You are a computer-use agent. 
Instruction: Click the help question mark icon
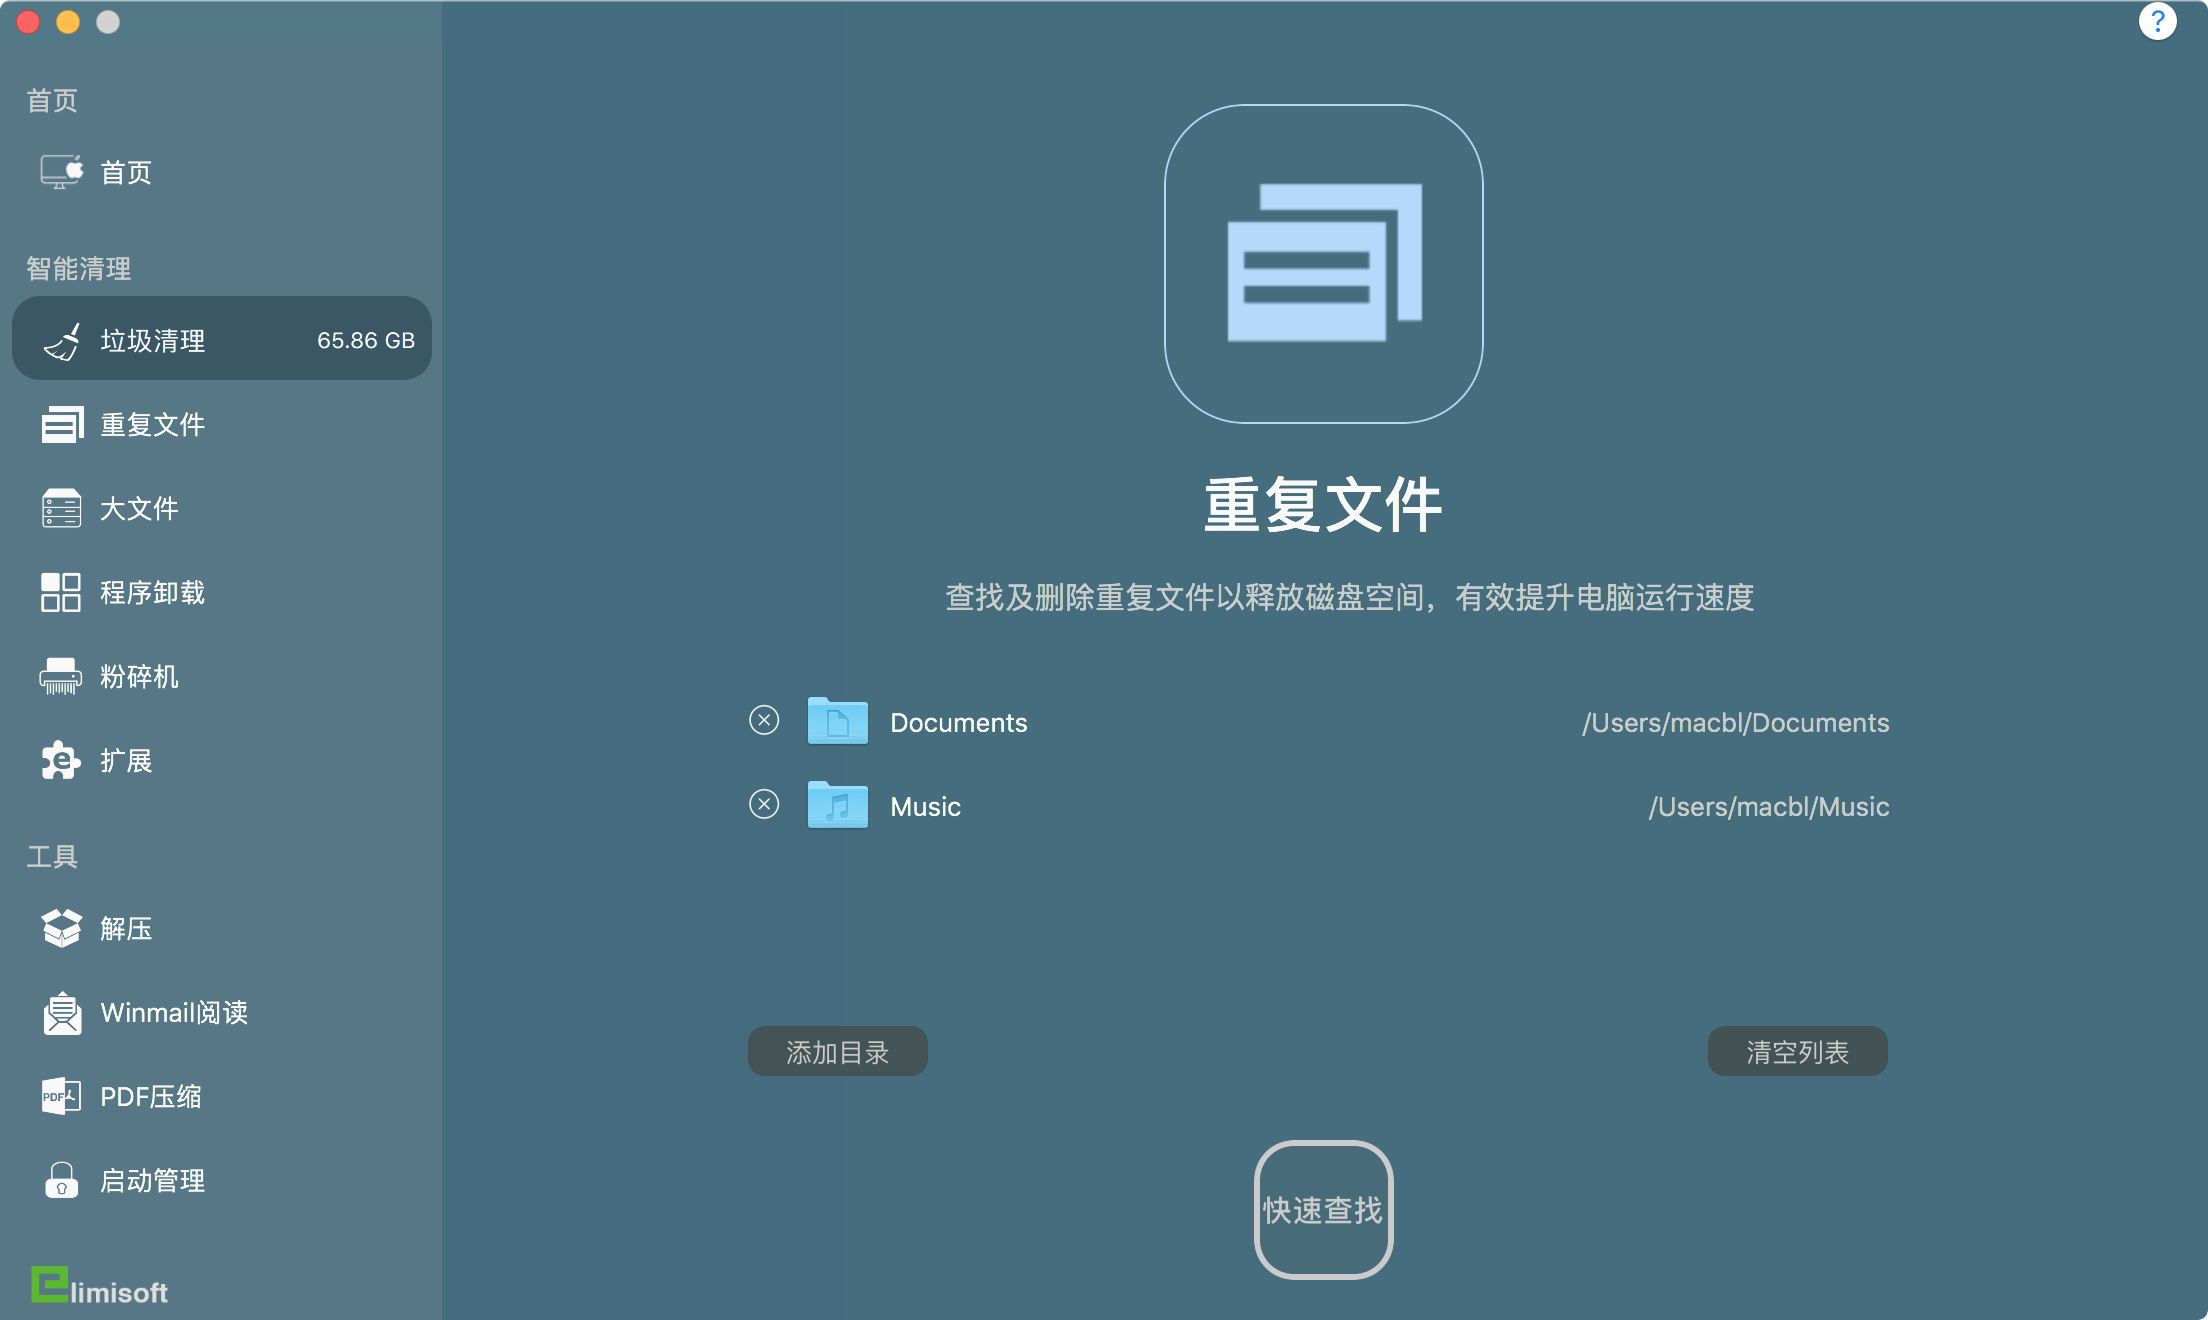tap(2157, 22)
